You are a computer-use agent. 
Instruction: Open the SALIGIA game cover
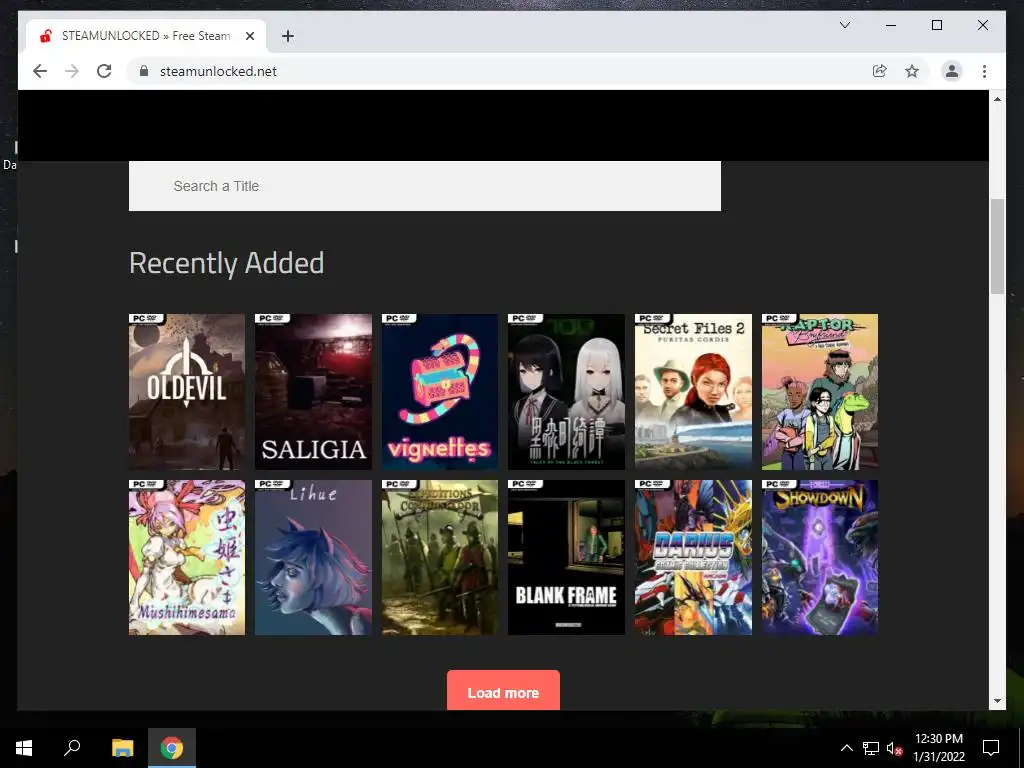(x=313, y=392)
